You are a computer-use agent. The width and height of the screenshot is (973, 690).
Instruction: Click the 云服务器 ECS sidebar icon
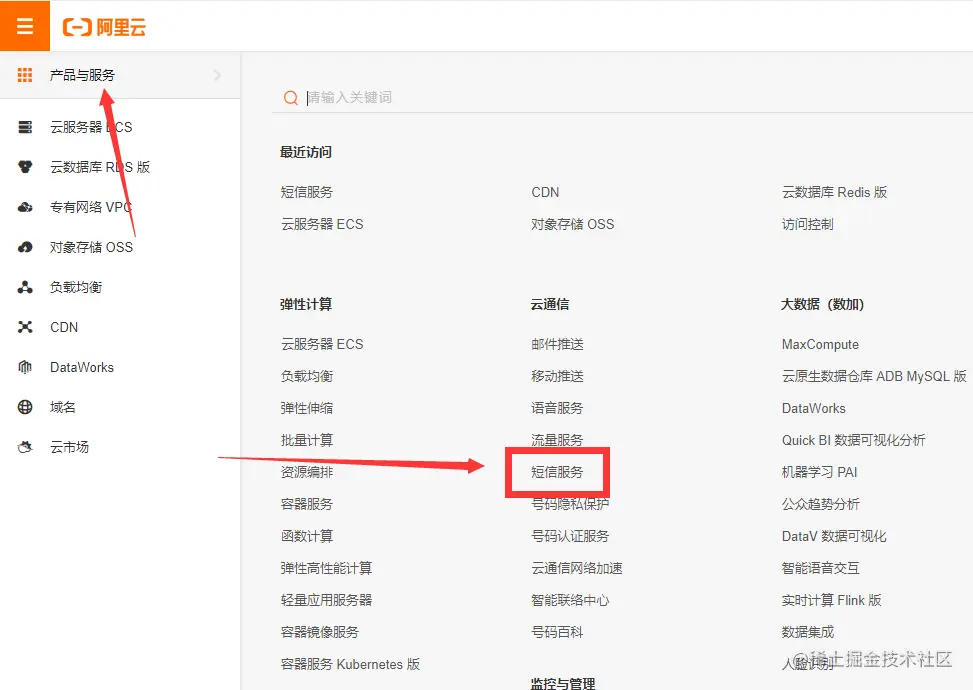(25, 127)
